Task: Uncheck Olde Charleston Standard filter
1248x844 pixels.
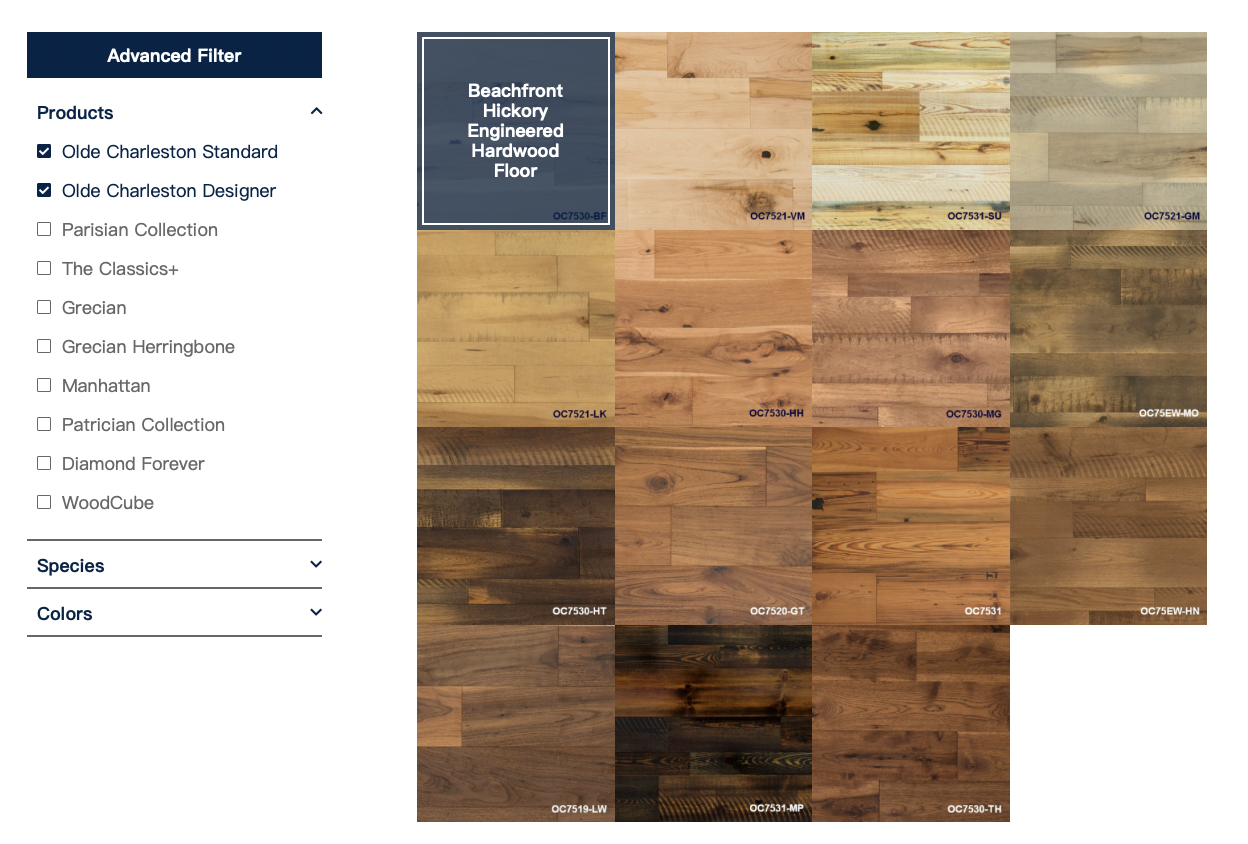Action: coord(44,152)
